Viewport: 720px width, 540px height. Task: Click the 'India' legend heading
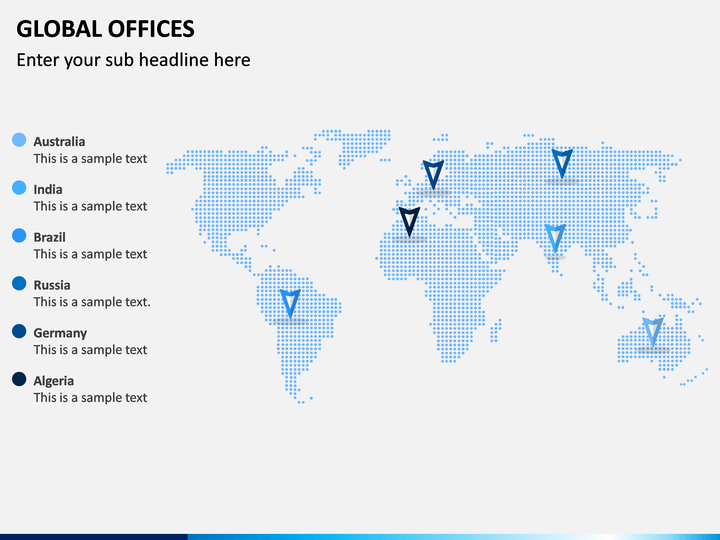(x=48, y=189)
